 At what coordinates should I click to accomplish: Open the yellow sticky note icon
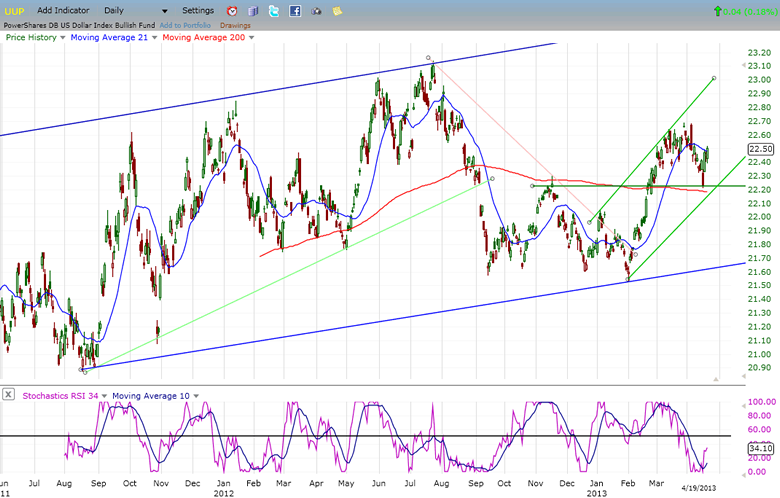(338, 10)
